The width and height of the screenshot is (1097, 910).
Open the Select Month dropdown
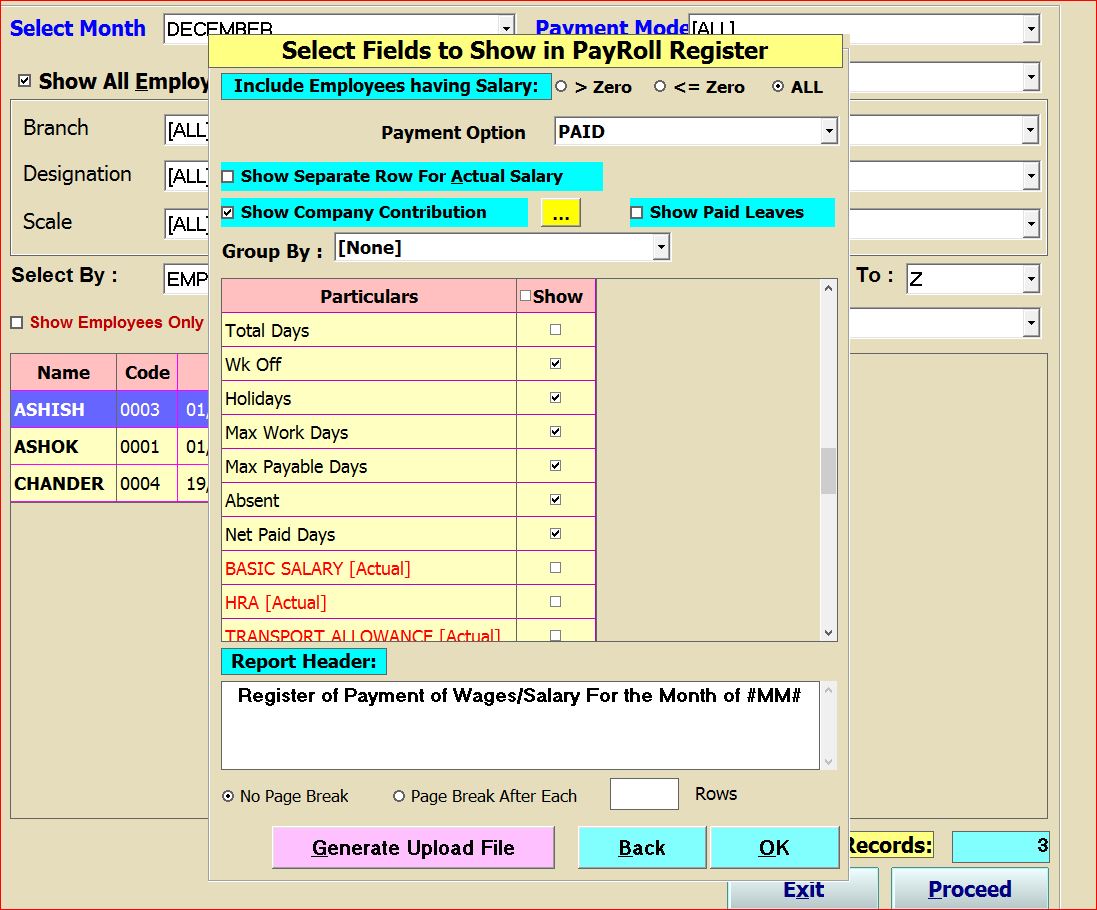(506, 29)
